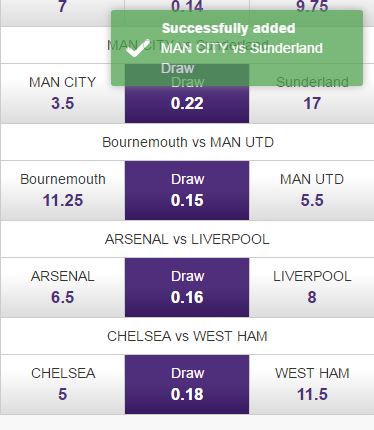The image size is (374, 430).
Task: Toggle Draw 0.18 for CHELSEA vs WEST HAM
Action: (x=187, y=384)
